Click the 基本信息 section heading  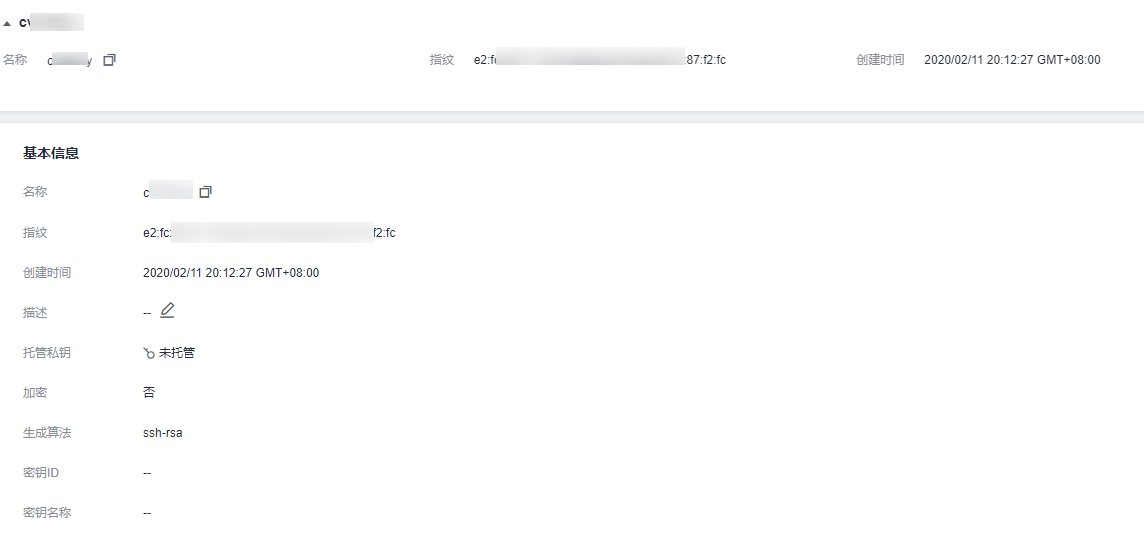[x=51, y=153]
